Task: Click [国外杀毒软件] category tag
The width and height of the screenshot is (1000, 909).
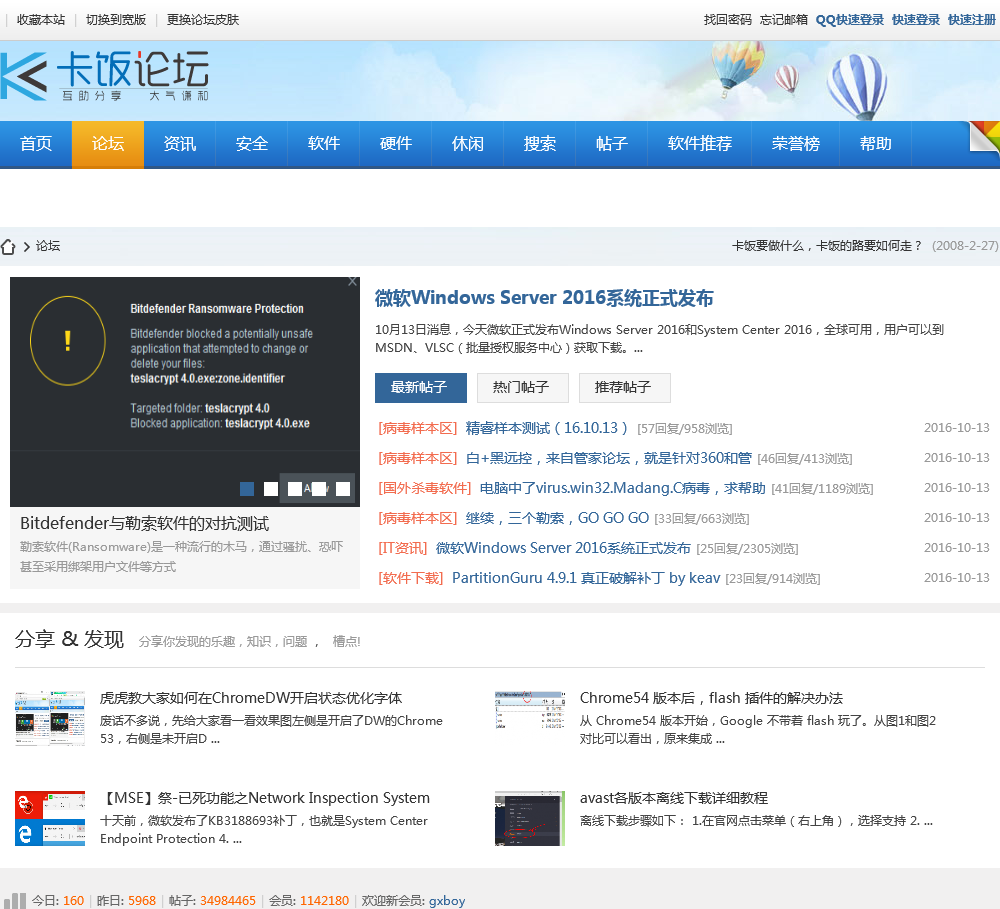Action: pos(425,488)
